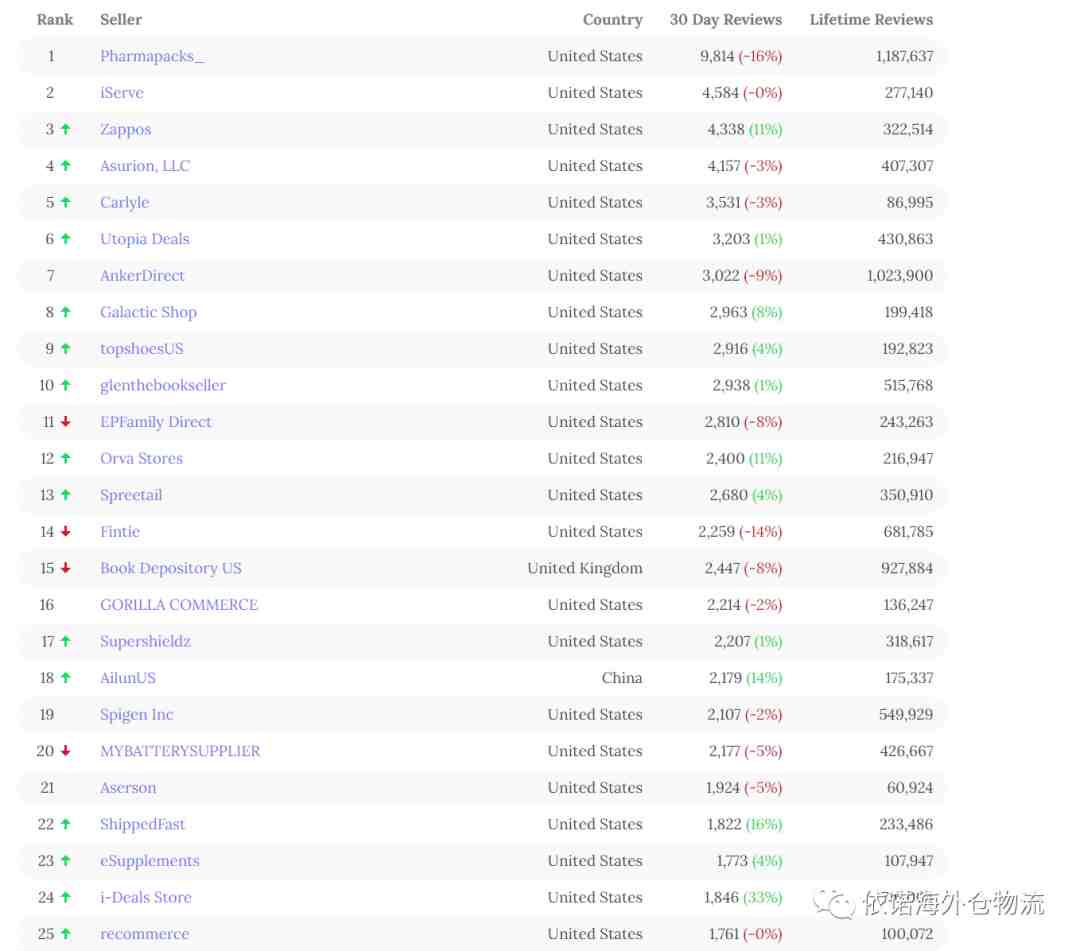Open the Pharmapacks_ seller page
Viewport: 1080px width, 951px height.
pyautogui.click(x=152, y=56)
